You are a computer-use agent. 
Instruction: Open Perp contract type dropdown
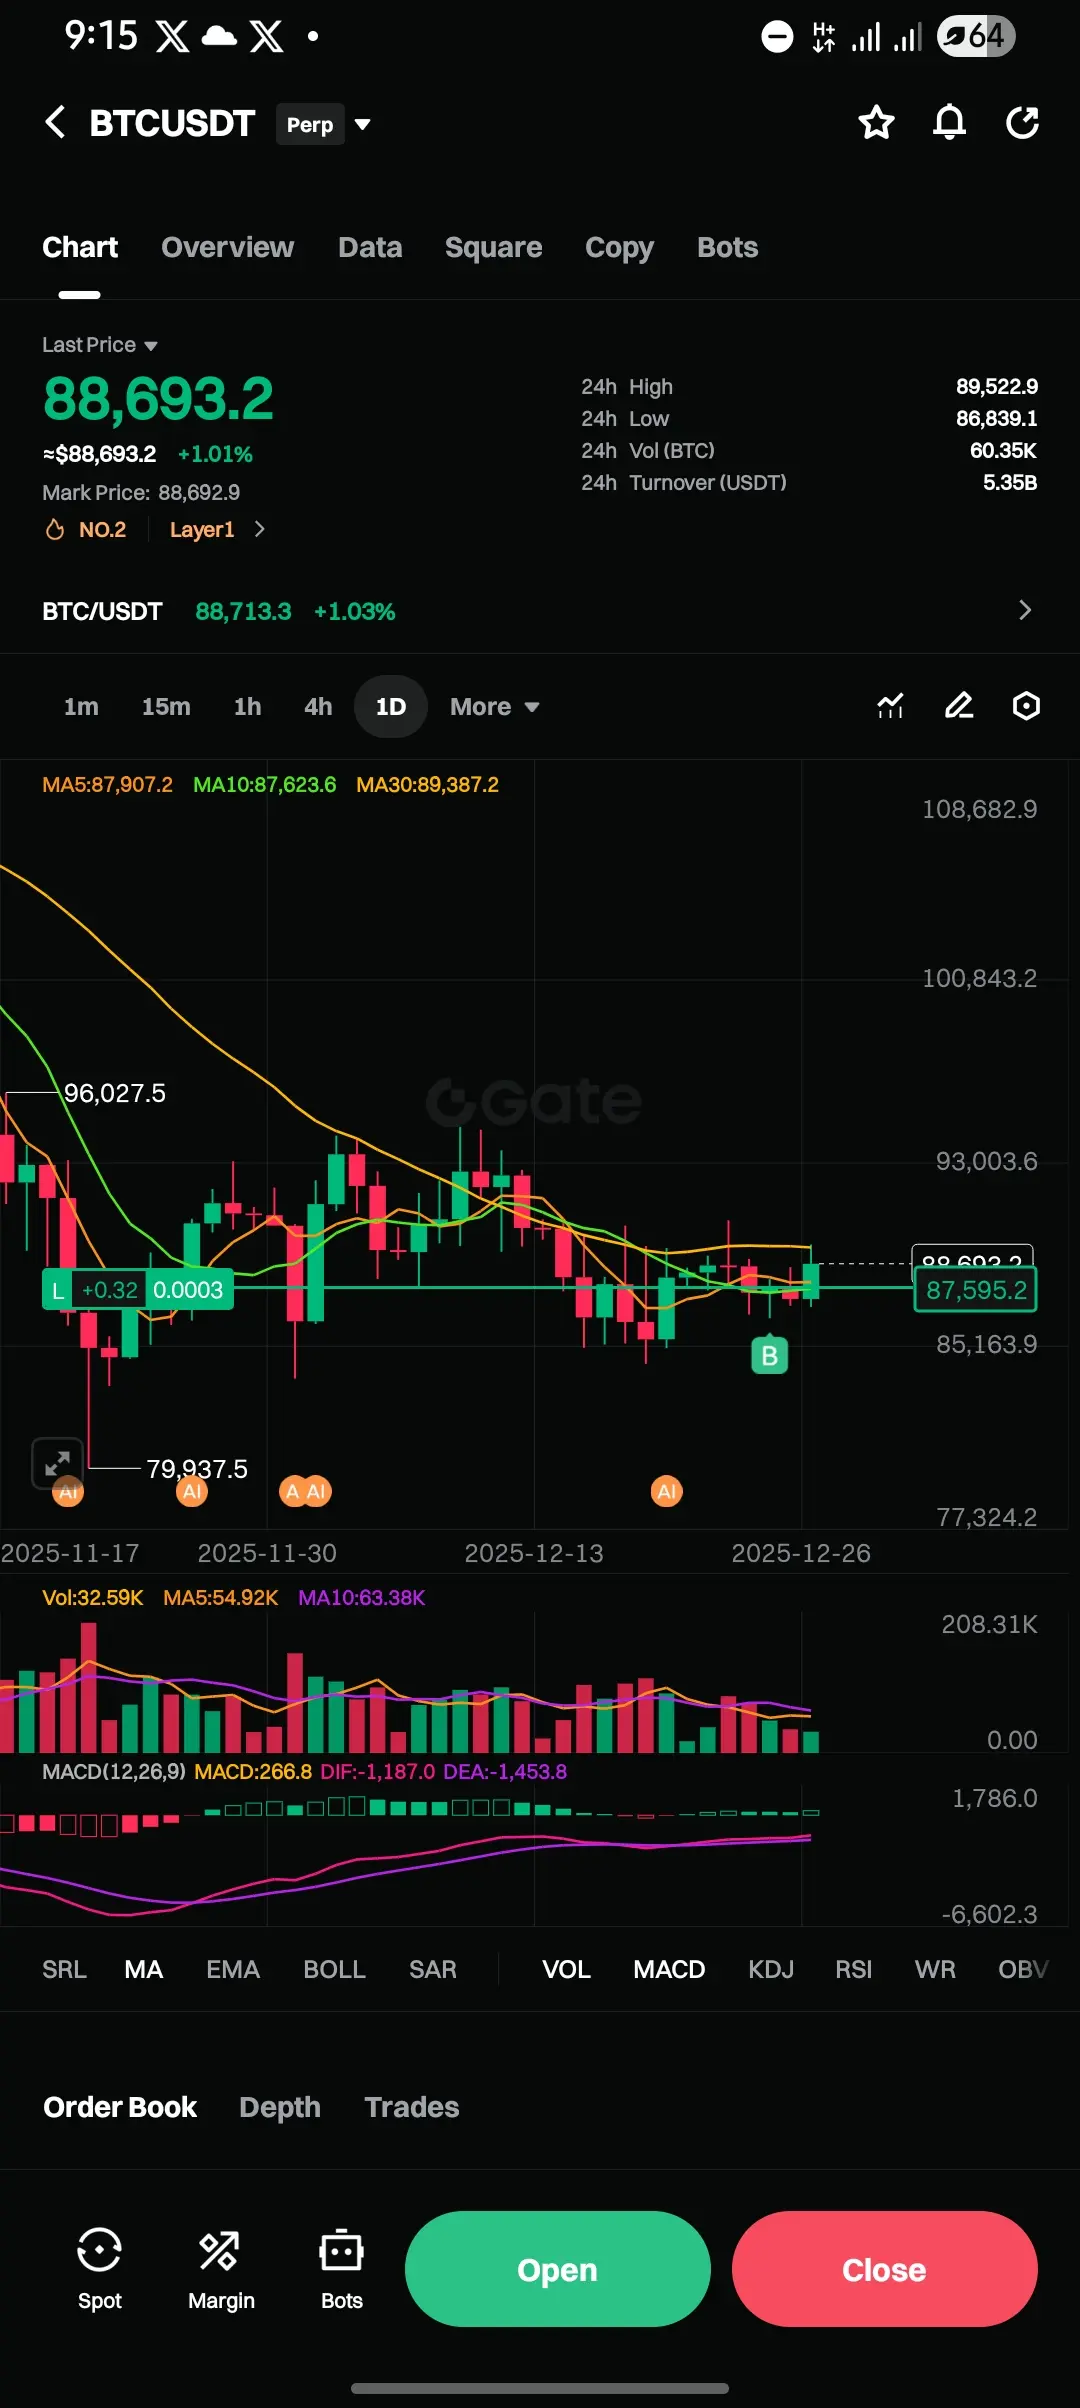pyautogui.click(x=324, y=124)
